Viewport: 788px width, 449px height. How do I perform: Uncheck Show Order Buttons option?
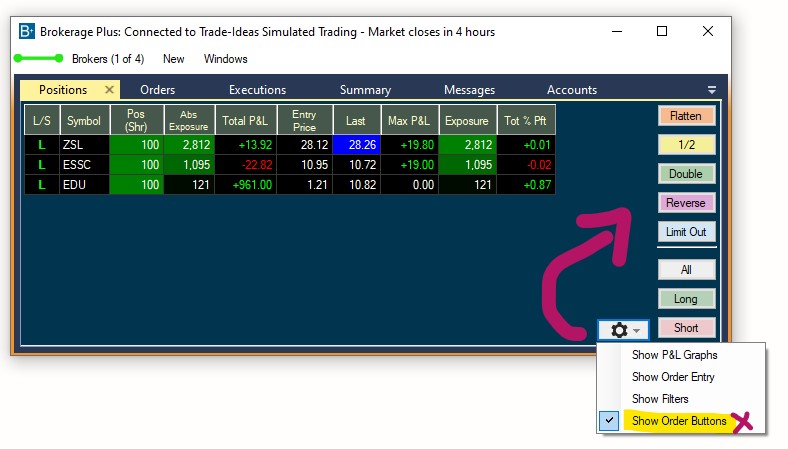pos(679,421)
